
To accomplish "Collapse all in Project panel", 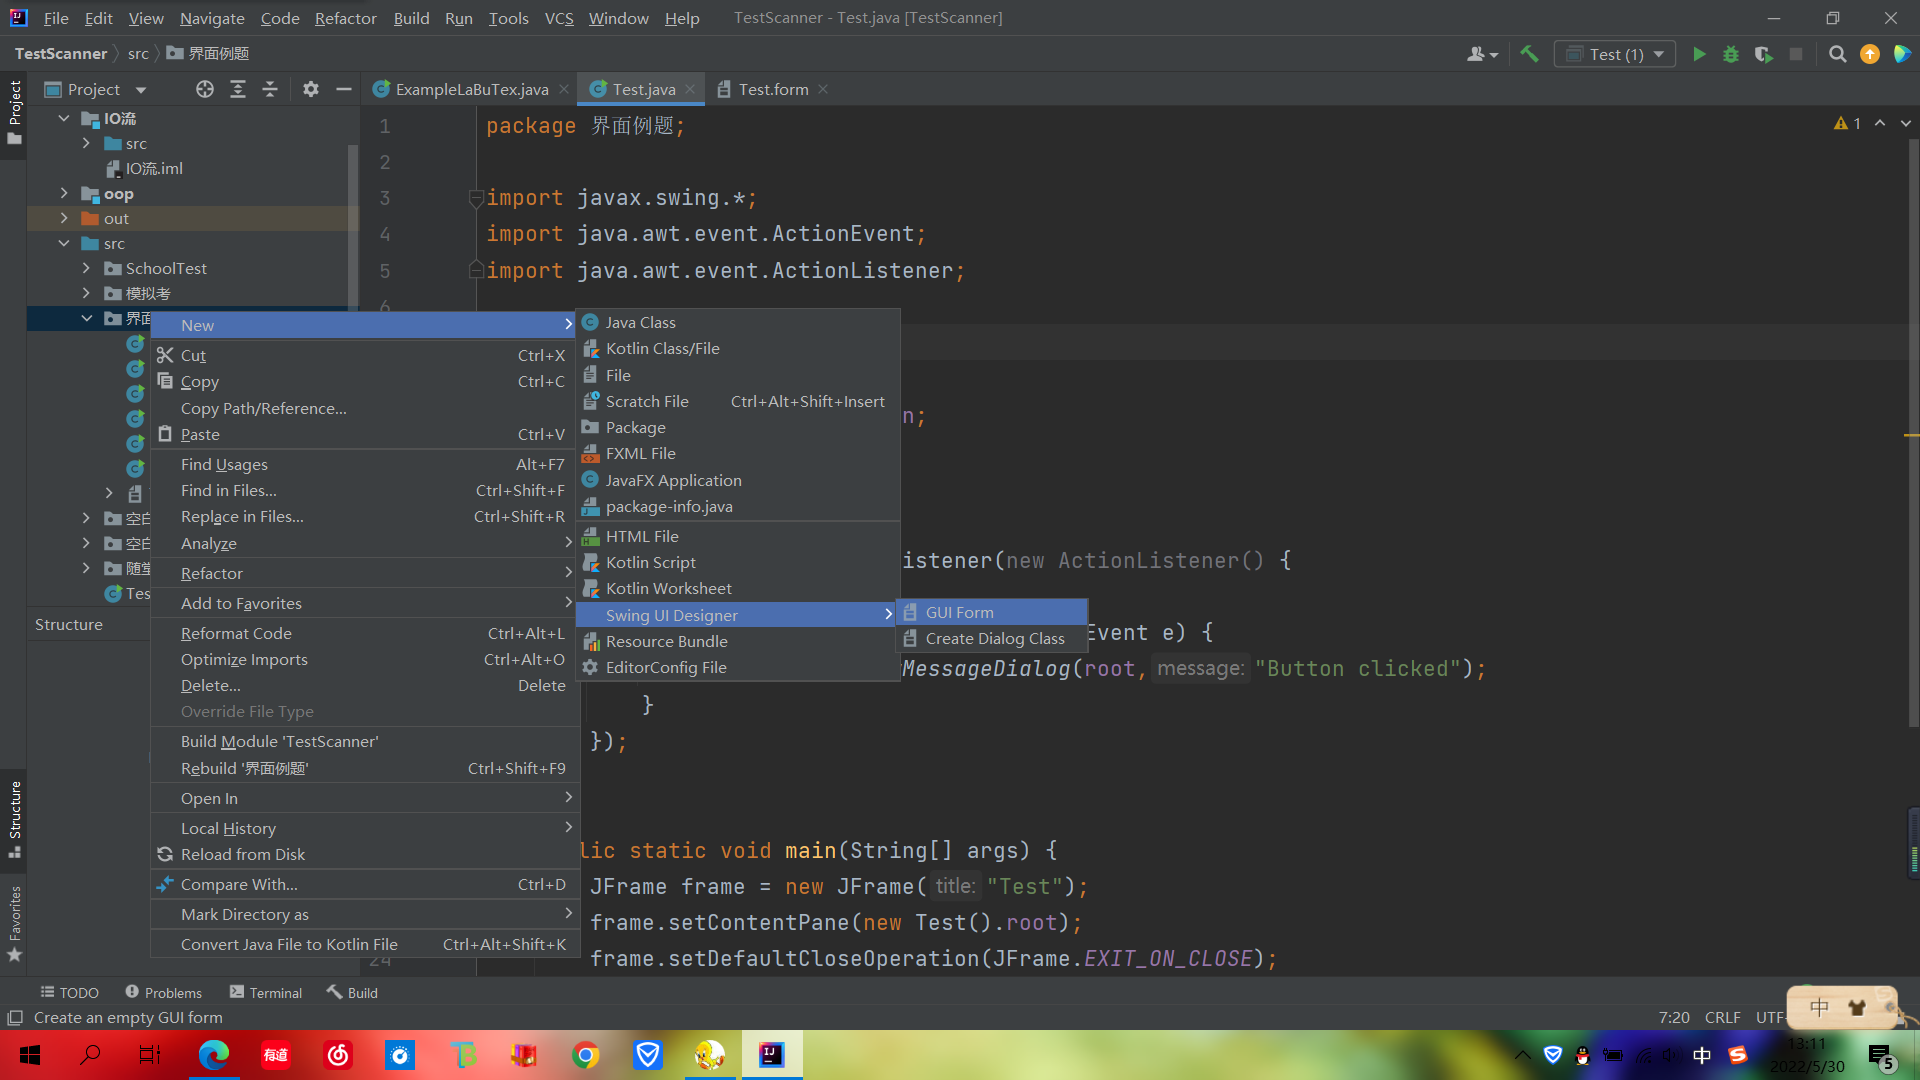I will tap(270, 89).
